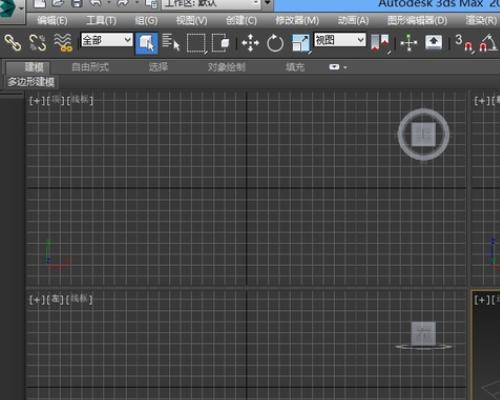Screen dimensions: 500x400
Task: Open the 编辑(E) menu
Action: tap(52, 21)
